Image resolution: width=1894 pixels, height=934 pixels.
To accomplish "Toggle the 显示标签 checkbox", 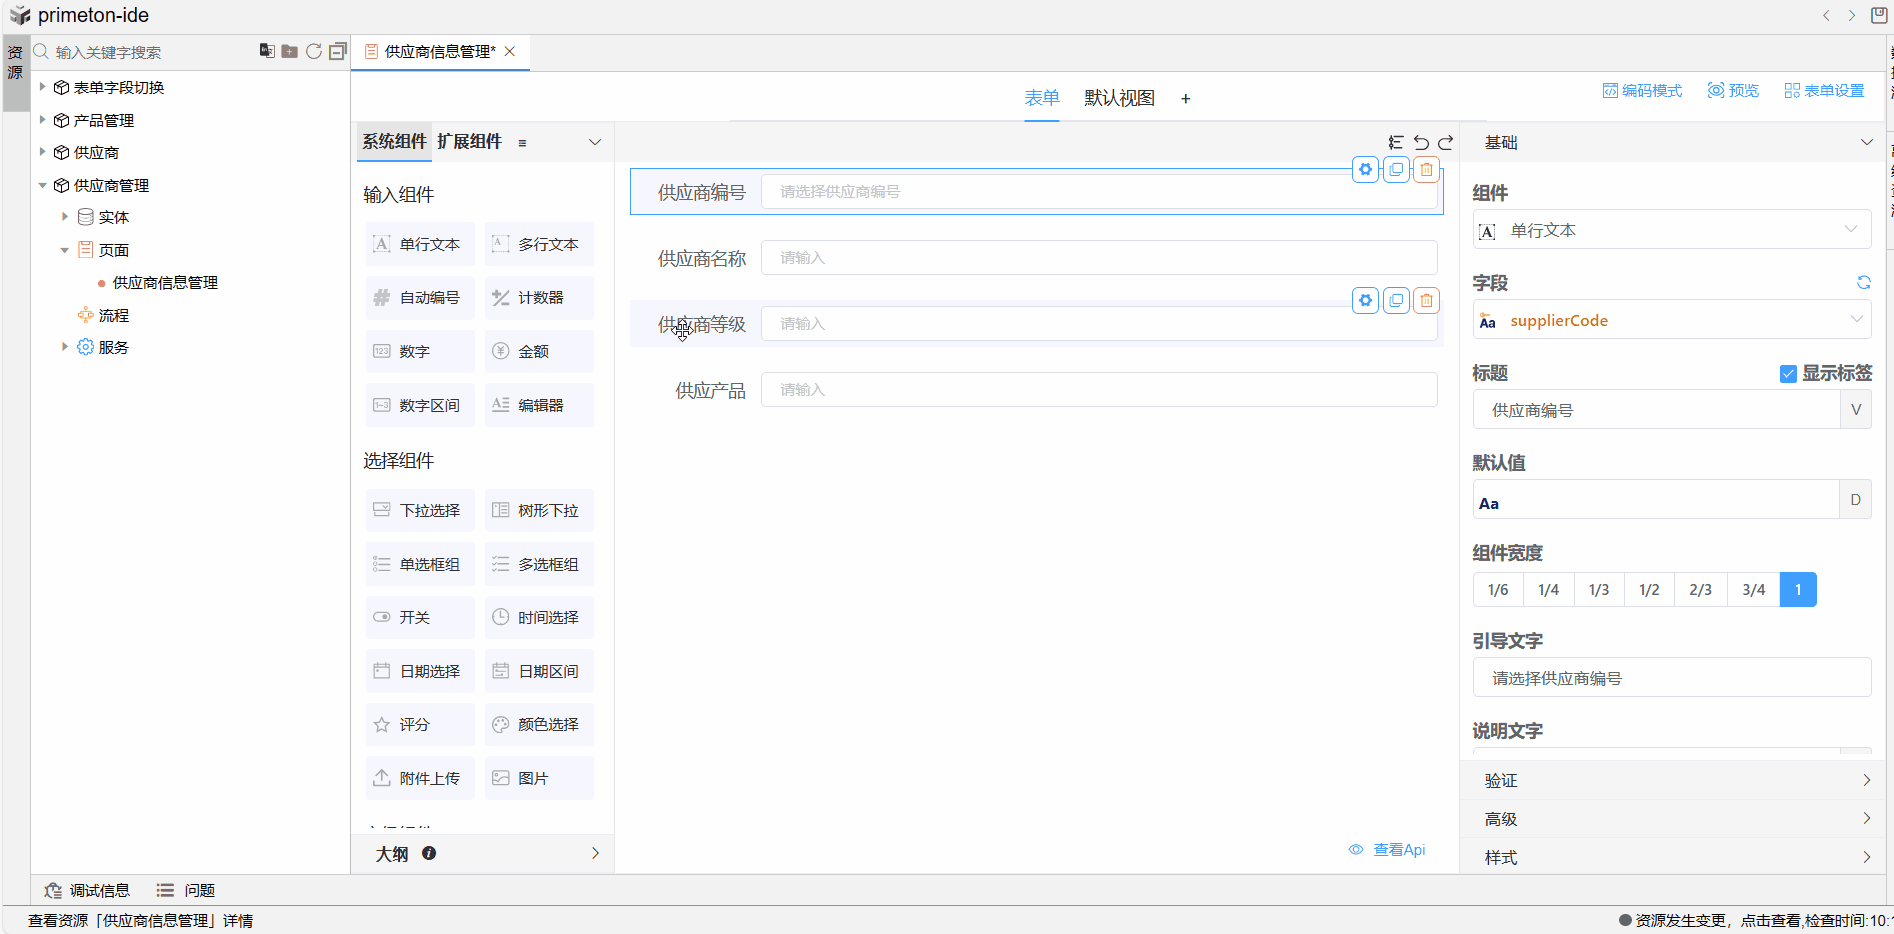I will (1788, 374).
